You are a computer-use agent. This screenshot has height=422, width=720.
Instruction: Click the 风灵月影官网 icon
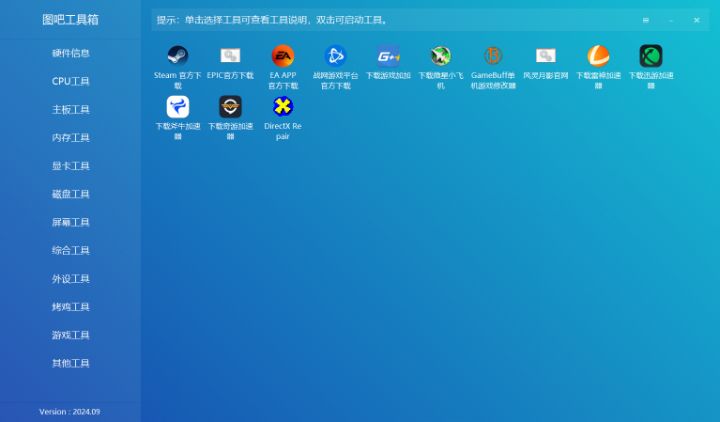(546, 56)
